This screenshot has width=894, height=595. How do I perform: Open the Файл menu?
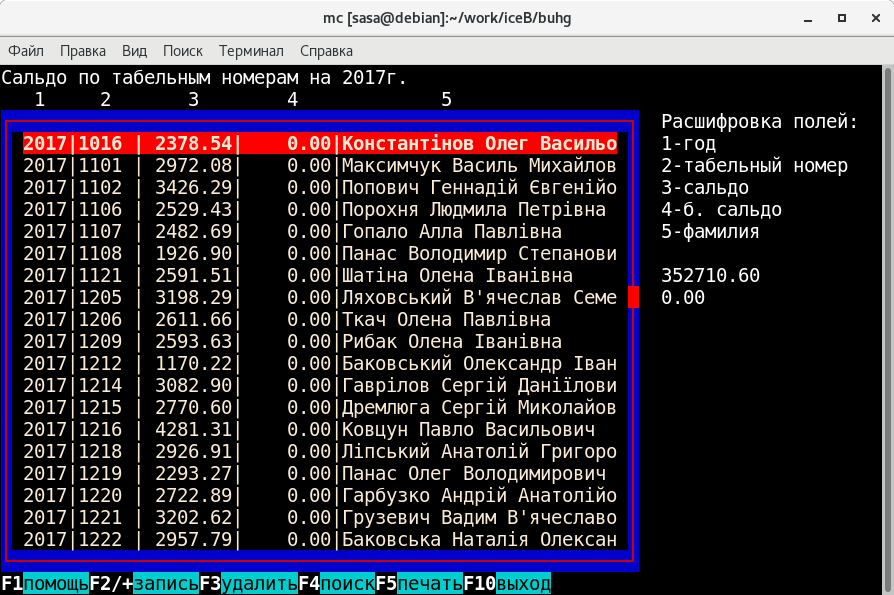(x=26, y=51)
